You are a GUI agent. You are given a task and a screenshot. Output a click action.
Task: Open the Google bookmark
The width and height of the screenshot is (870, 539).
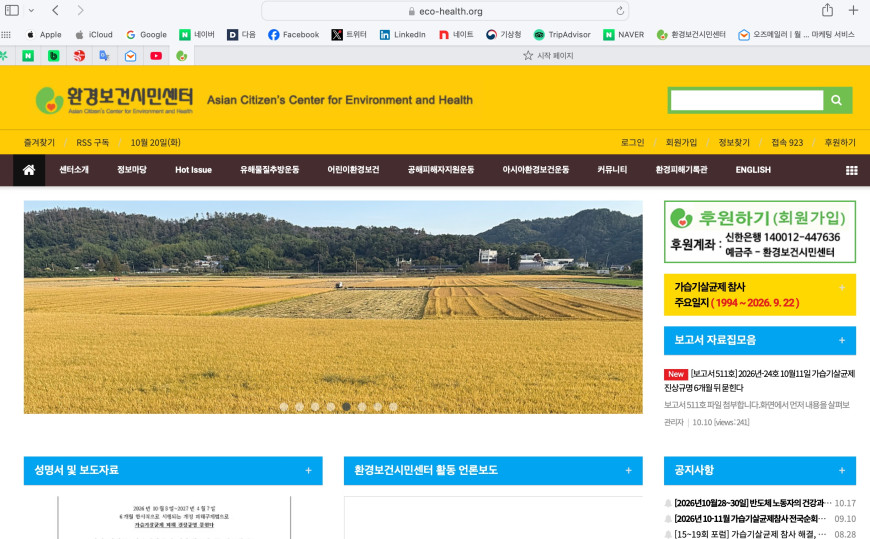[x=146, y=34]
